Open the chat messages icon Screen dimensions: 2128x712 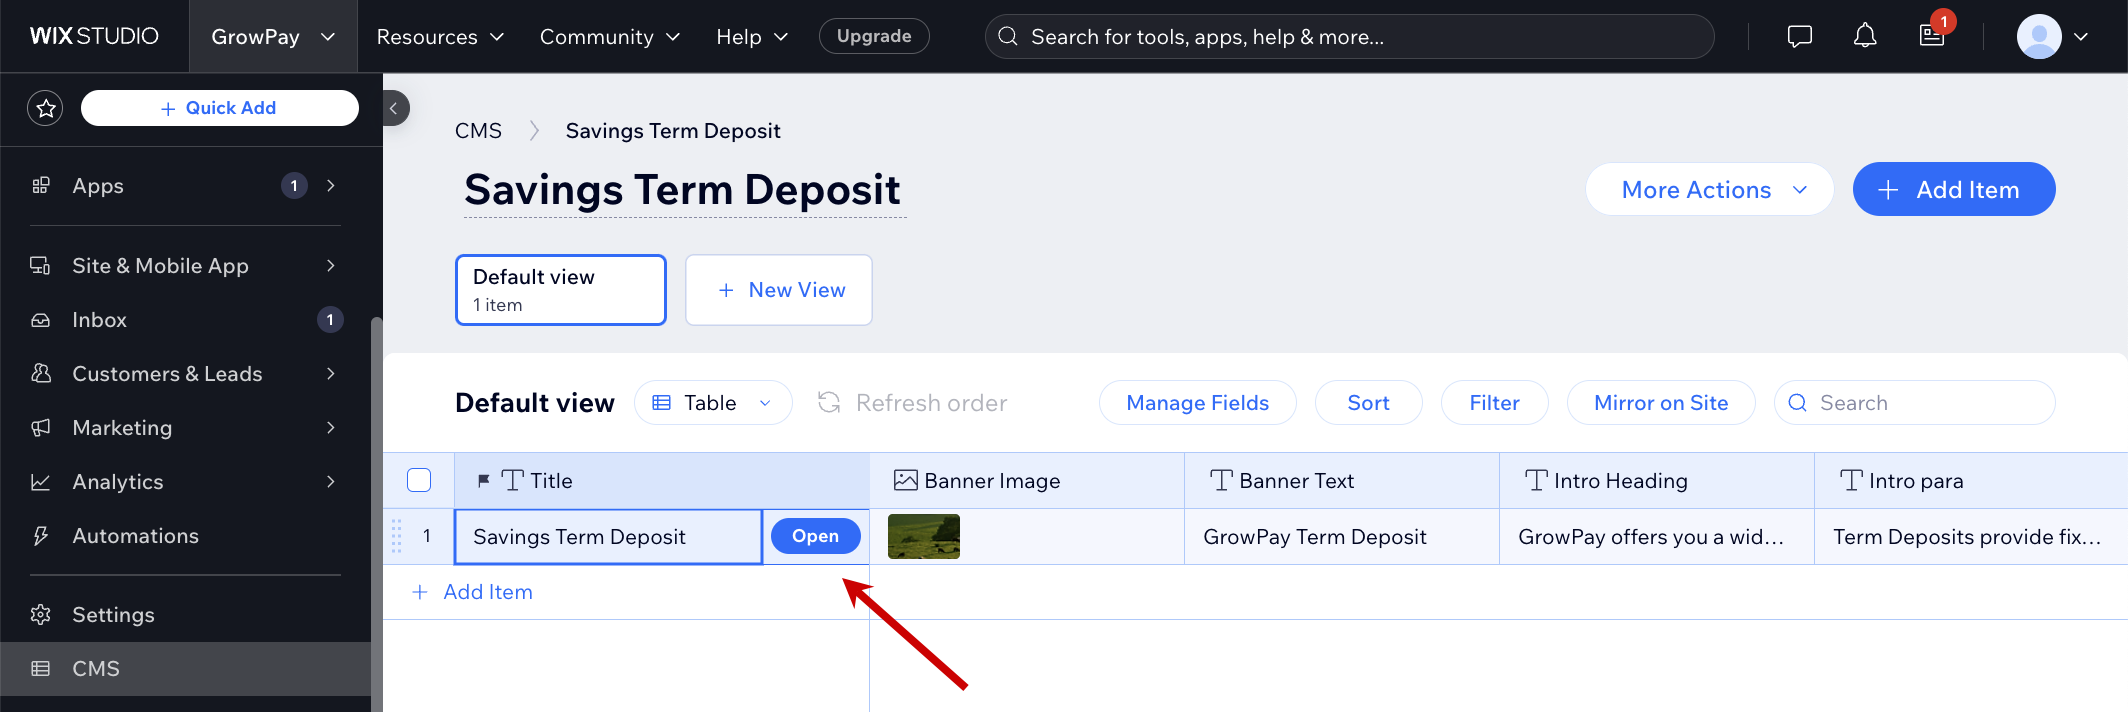coord(1799,37)
